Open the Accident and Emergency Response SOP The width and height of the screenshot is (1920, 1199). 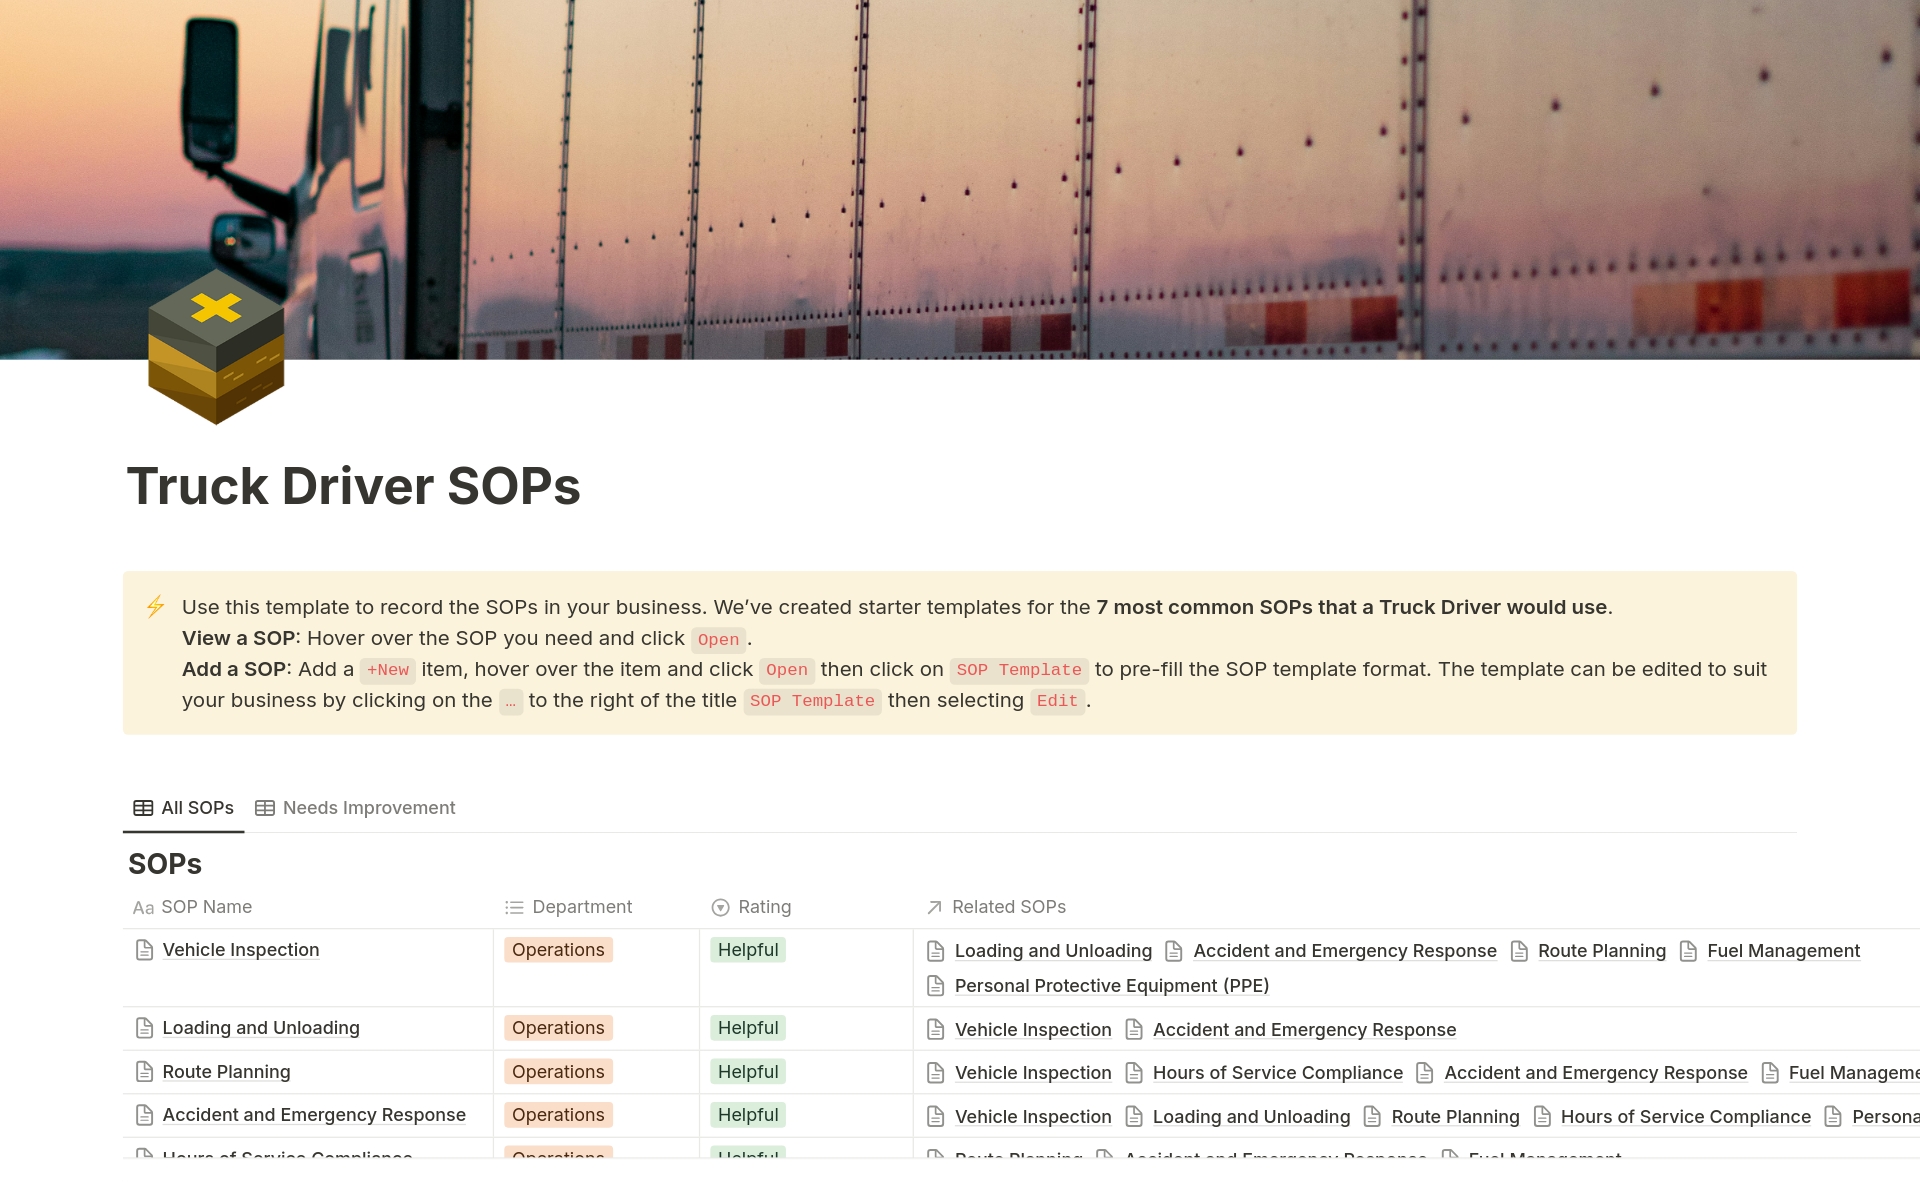314,1114
